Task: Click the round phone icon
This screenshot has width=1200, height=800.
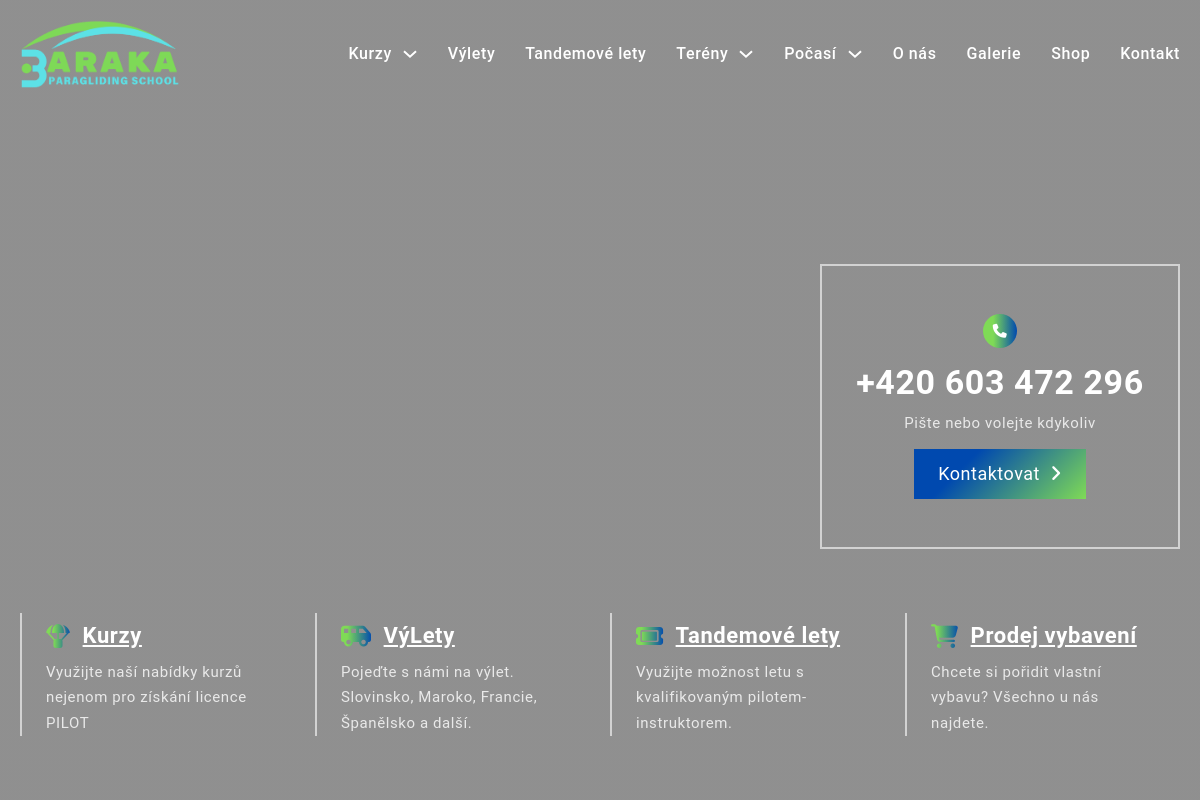Action: pyautogui.click(x=999, y=331)
